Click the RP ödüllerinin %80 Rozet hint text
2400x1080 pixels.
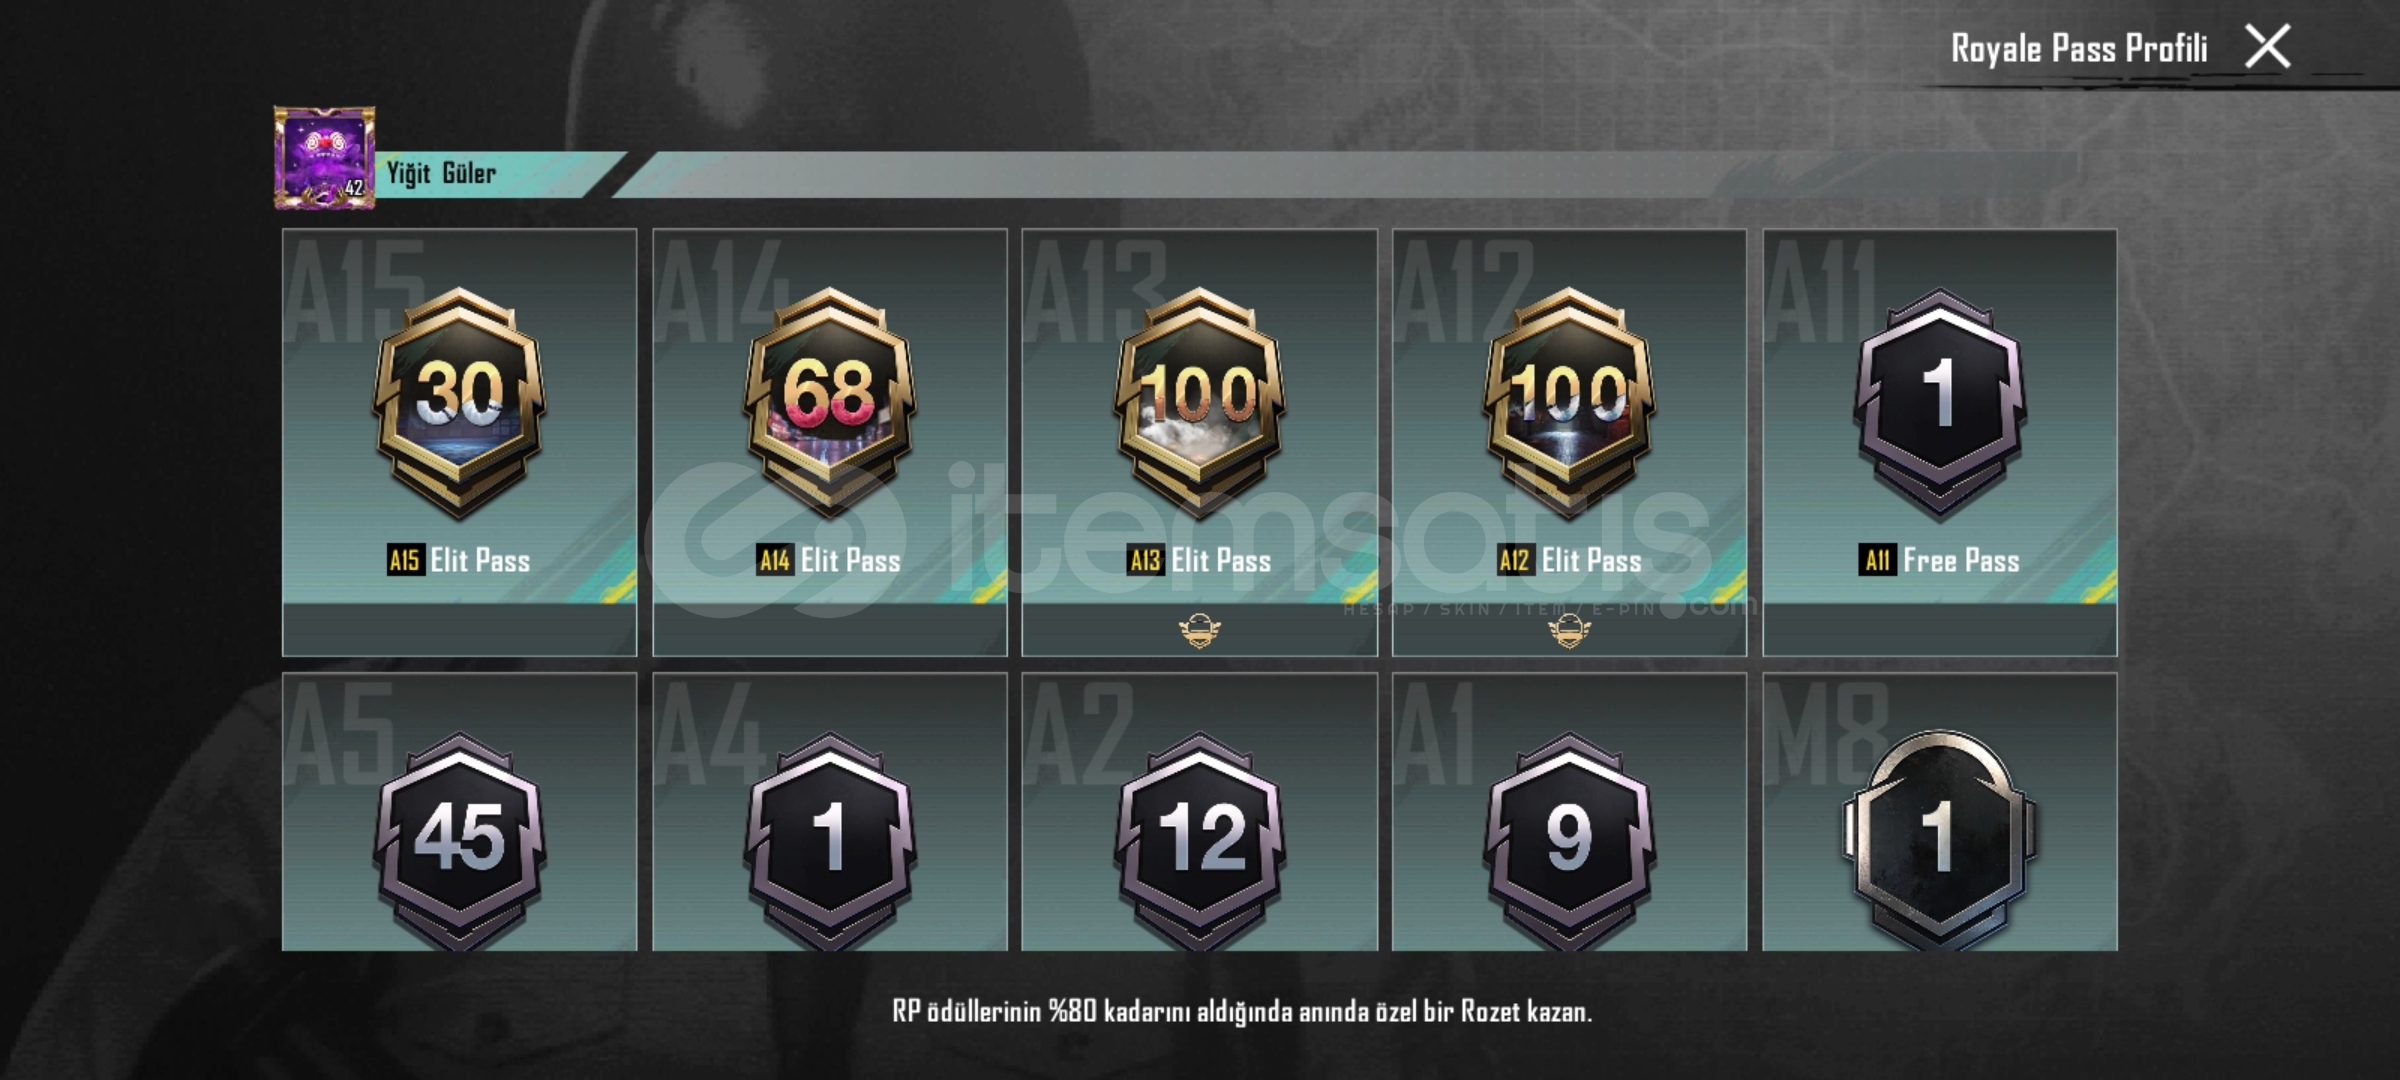pos(1242,1011)
